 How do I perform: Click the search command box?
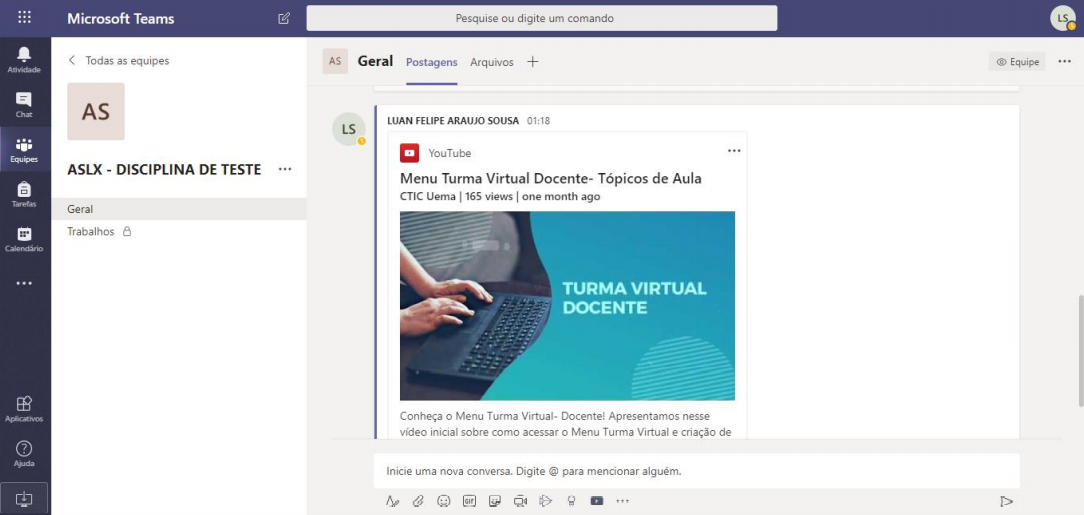tap(541, 18)
